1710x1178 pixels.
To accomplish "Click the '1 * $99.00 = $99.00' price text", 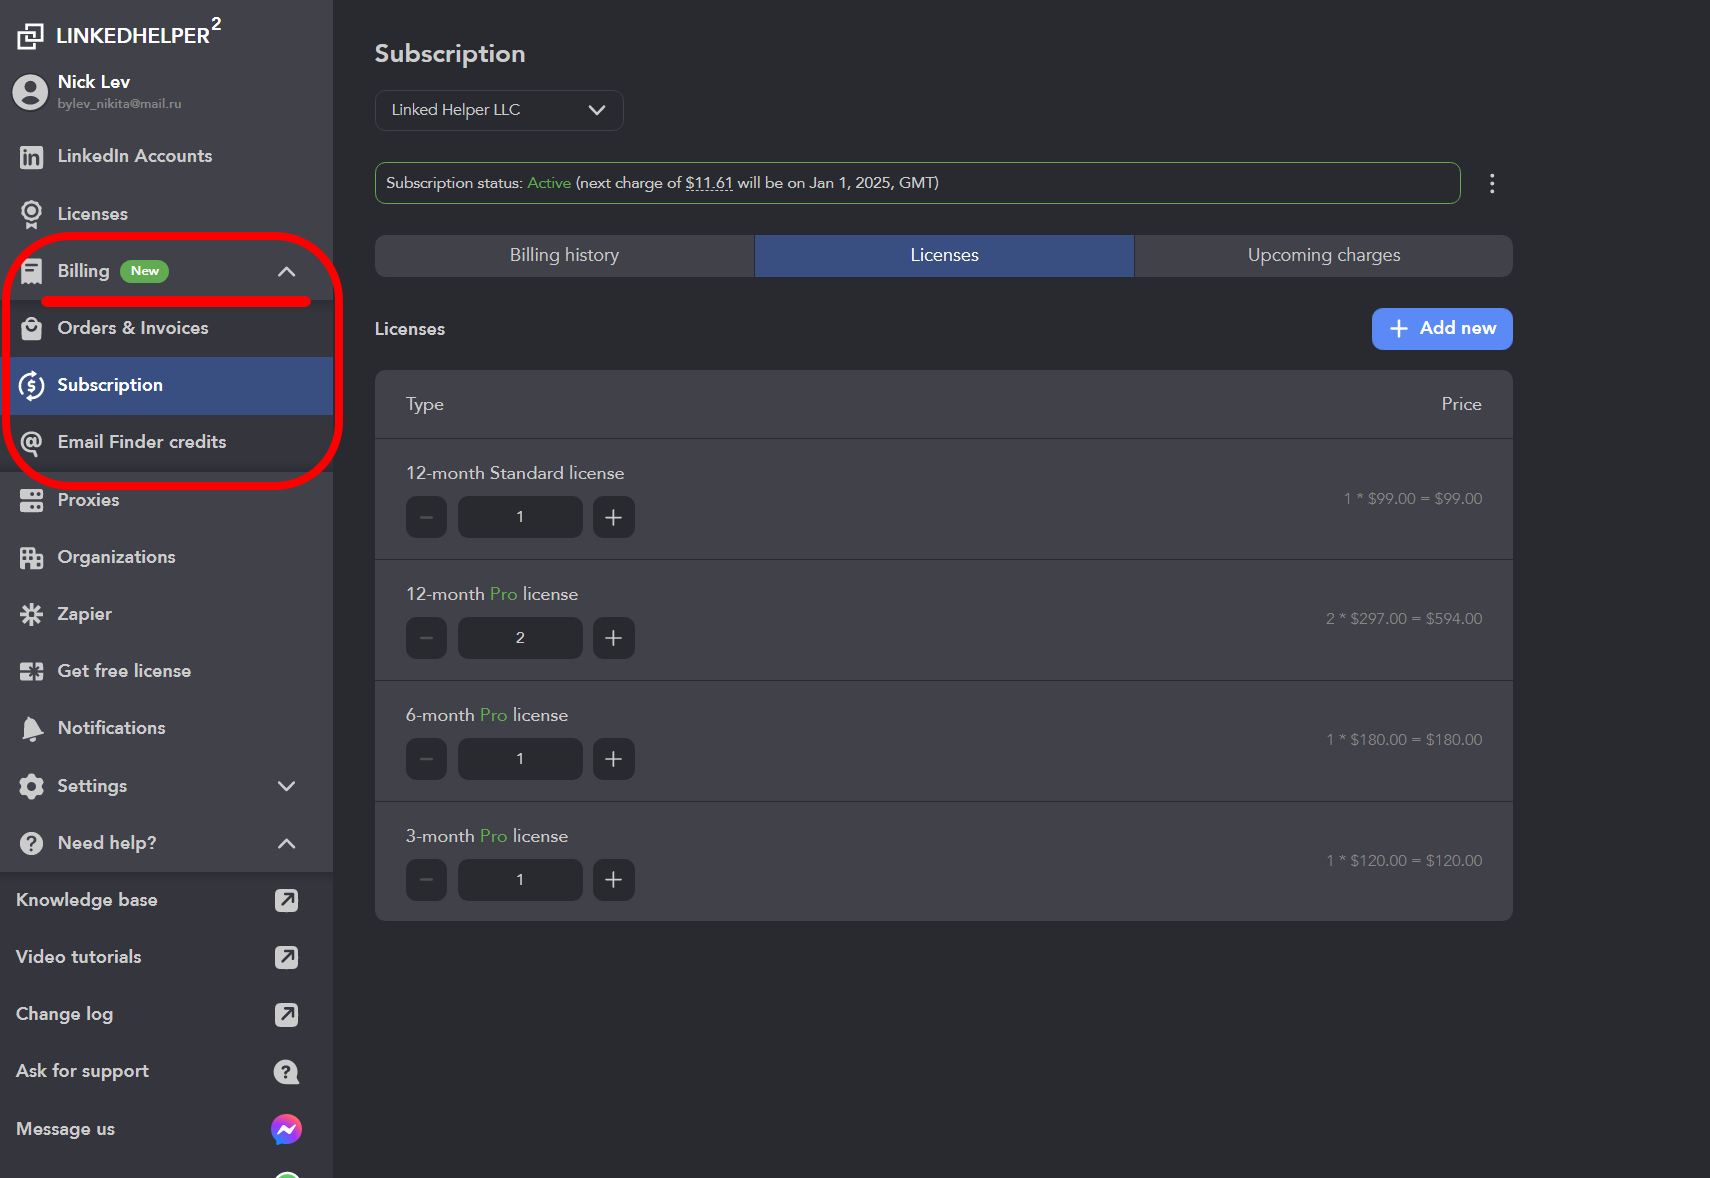I will tap(1413, 499).
